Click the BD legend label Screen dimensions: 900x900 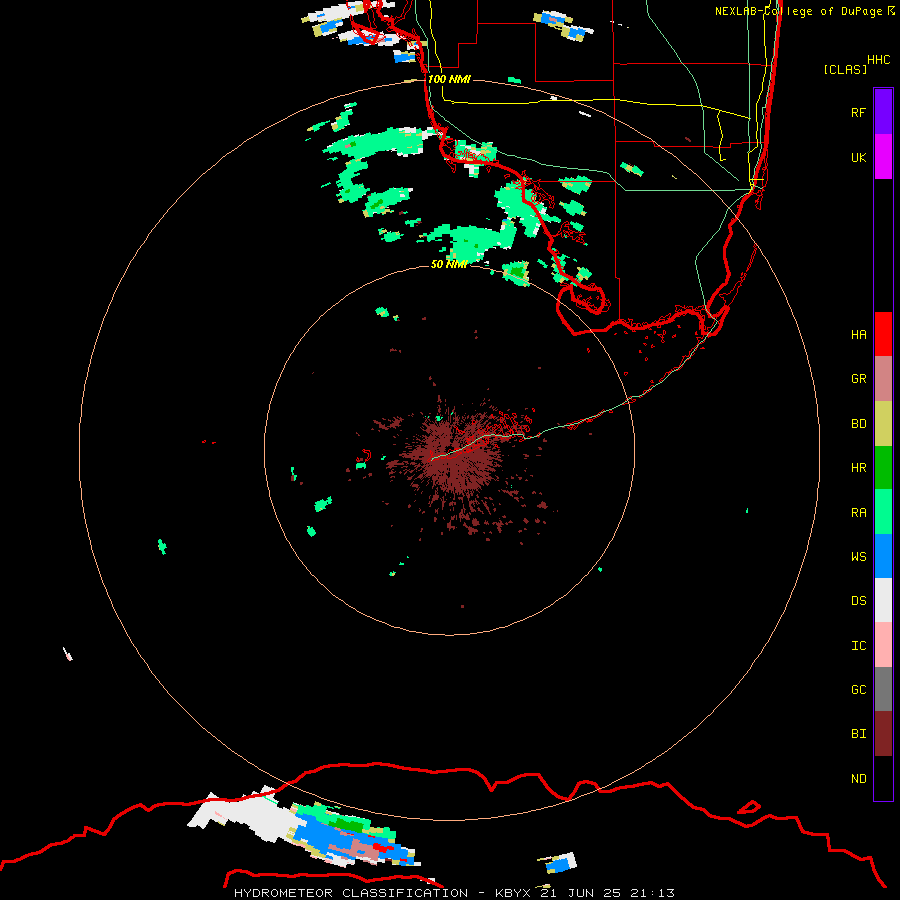point(858,424)
